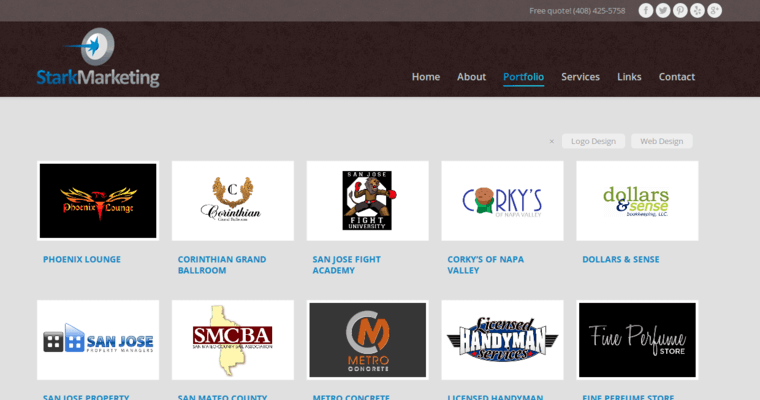Click the Dollars & Sense title link
This screenshot has width=760, height=400.
click(621, 259)
